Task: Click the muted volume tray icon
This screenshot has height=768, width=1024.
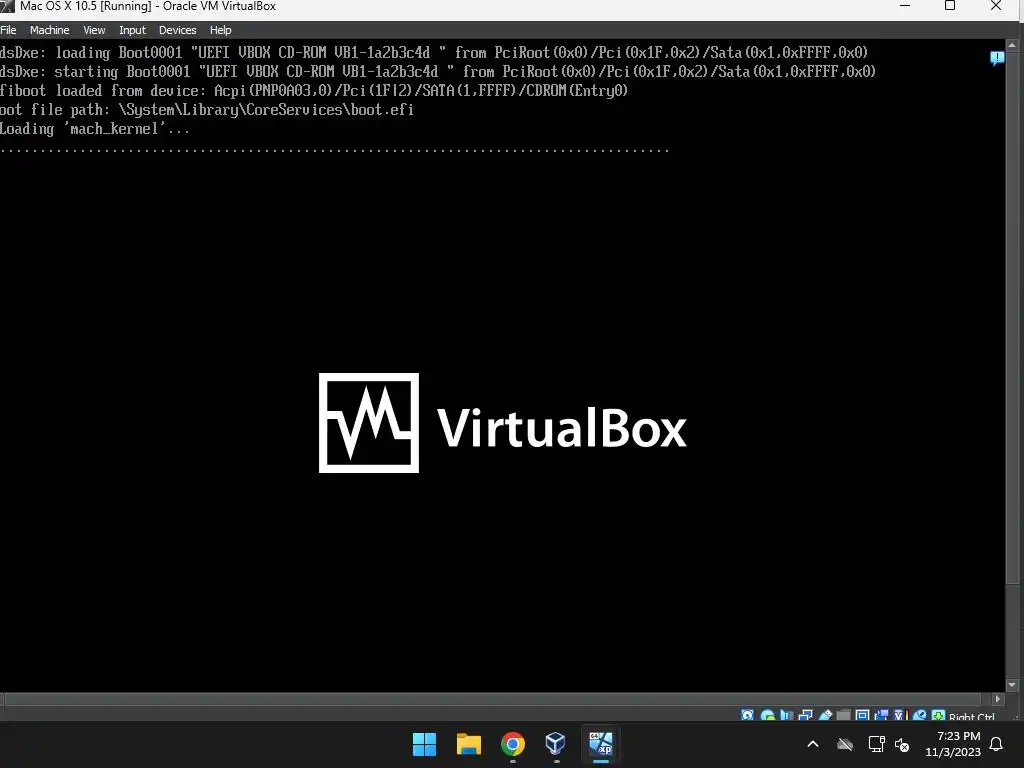Action: tap(903, 744)
